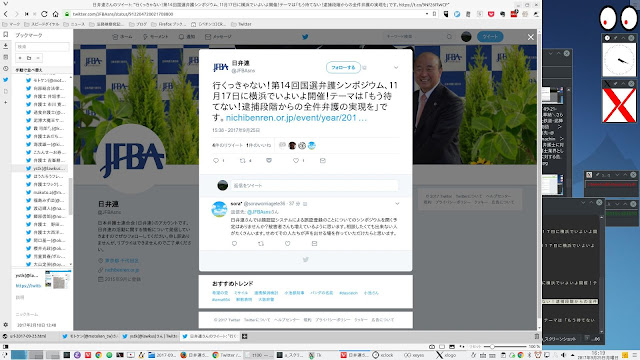The height and width of the screenshot is (360, 640).
Task: Open Twitter モーメント navigation item
Action: coord(155,37)
